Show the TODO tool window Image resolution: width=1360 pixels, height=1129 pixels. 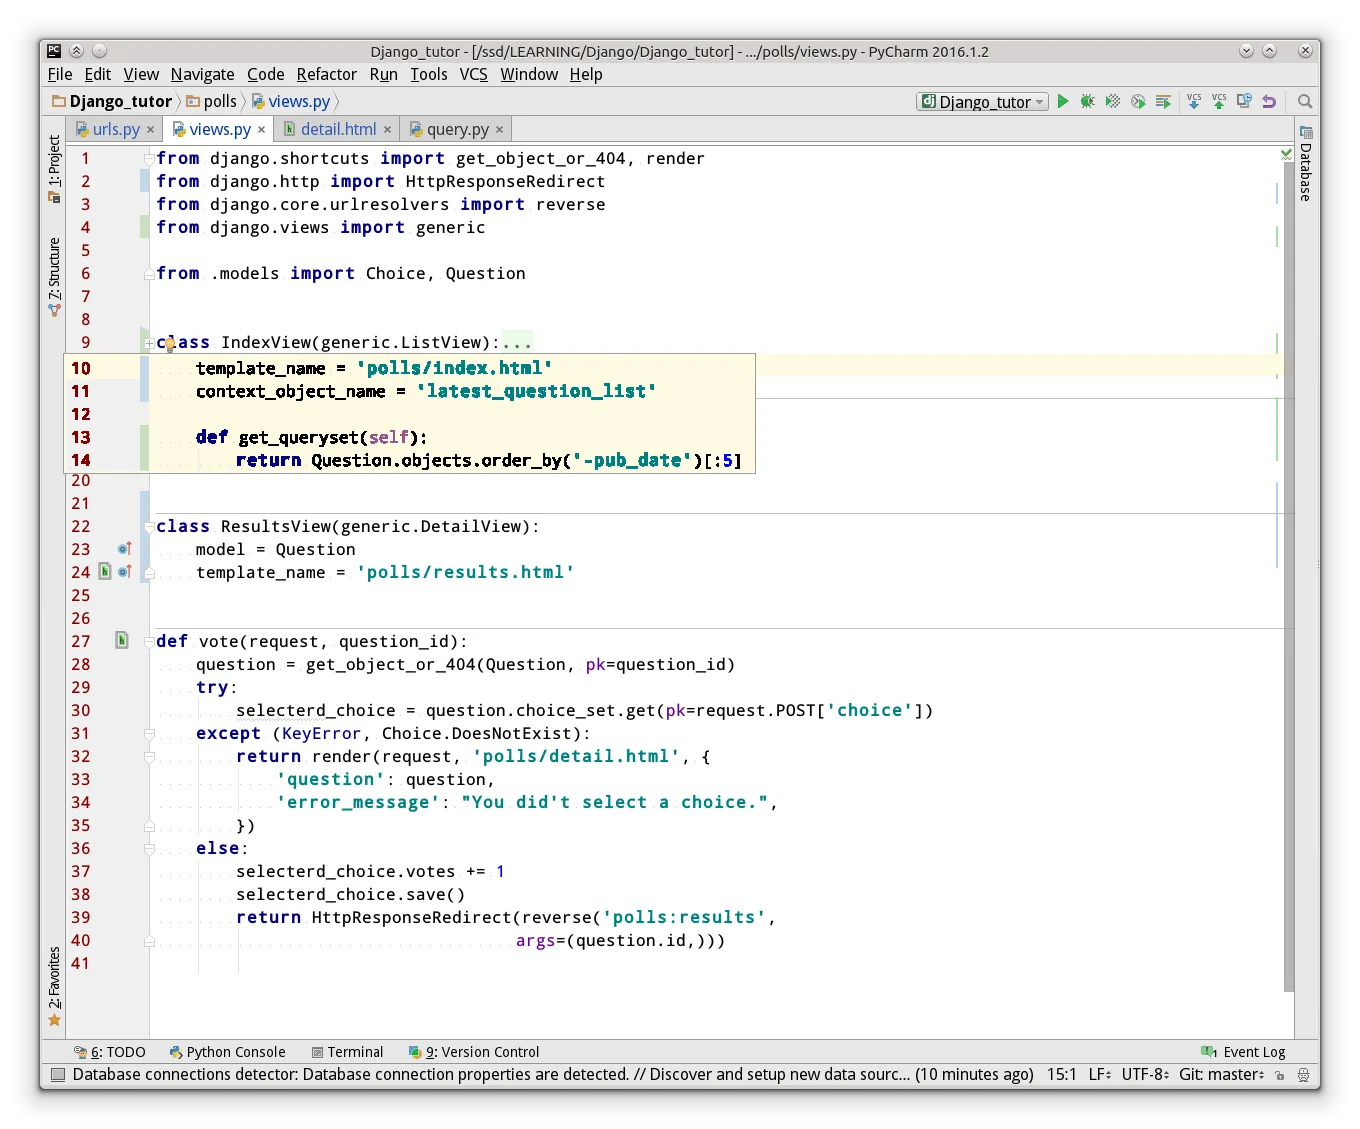pos(110,1052)
